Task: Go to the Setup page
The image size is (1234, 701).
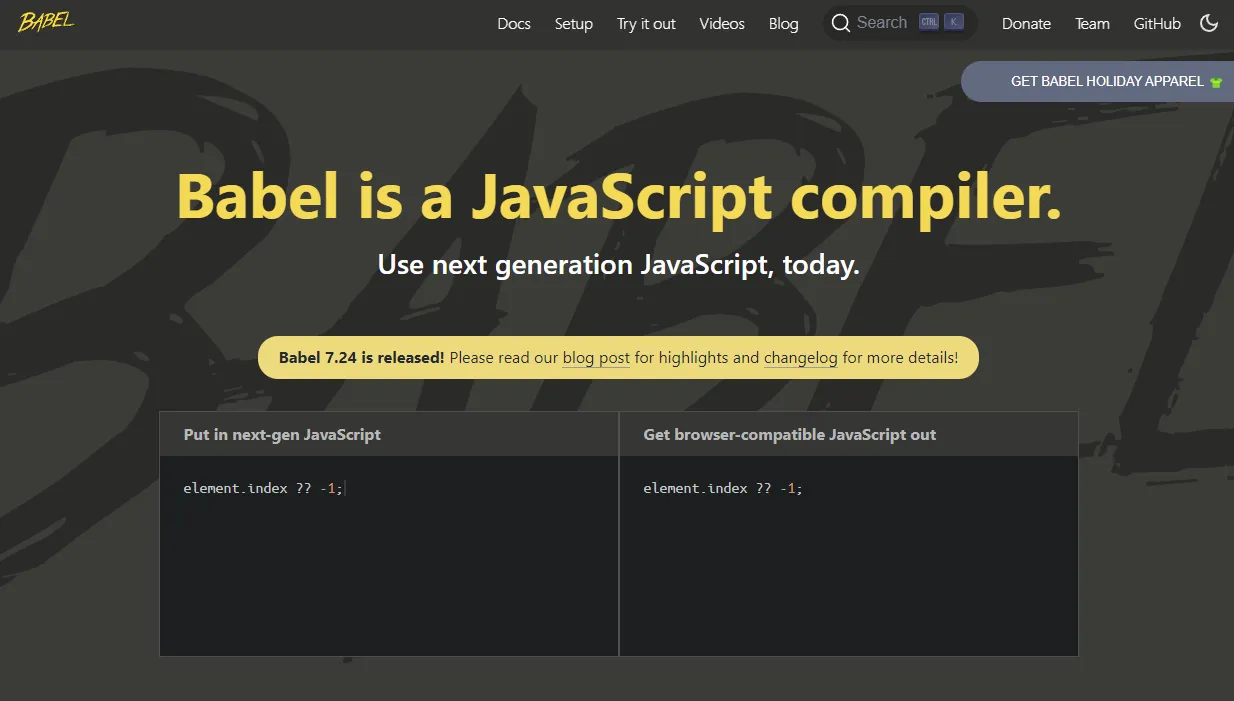Action: coord(574,24)
